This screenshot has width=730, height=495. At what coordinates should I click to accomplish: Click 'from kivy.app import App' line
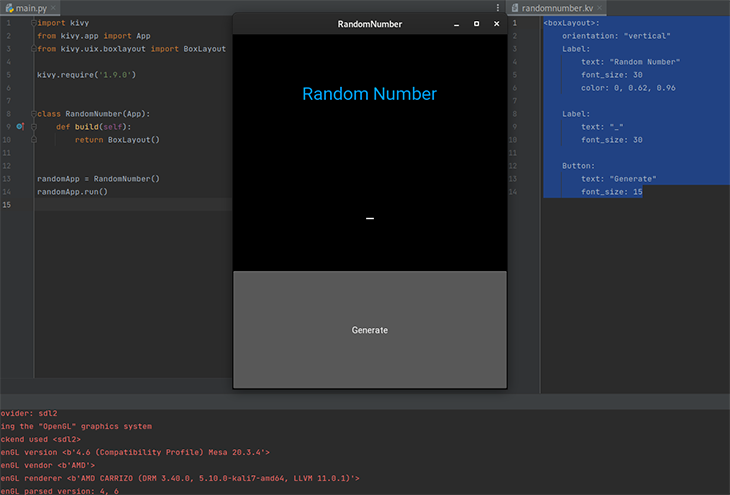[x=94, y=36]
